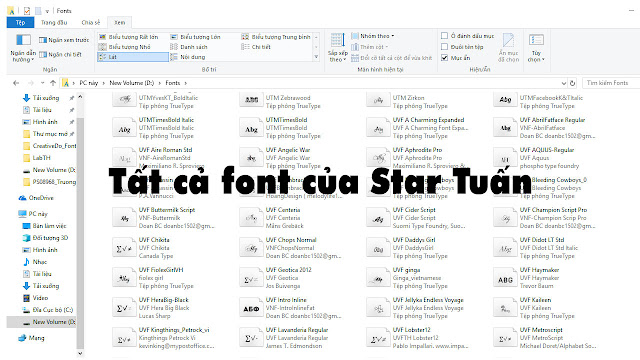Open the Tùy chọn options button
Screen dimensions: 640x360
point(536,48)
